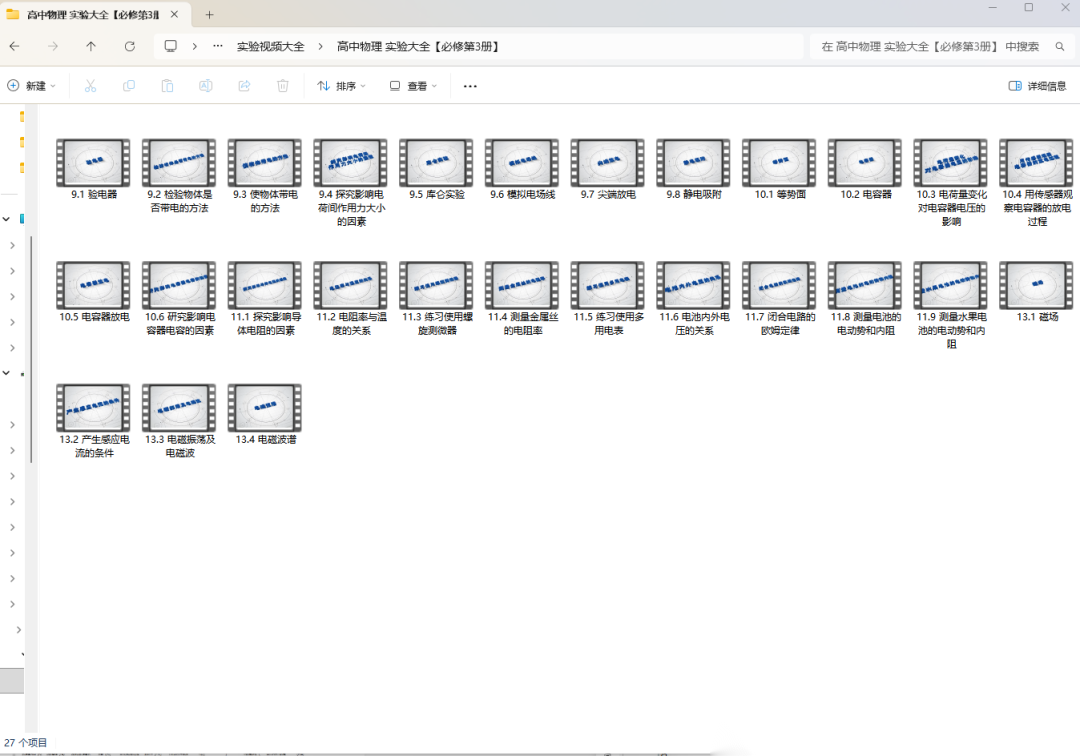Click 实验视频大全 in the address breadcrumb
The image size is (1080, 756).
click(x=270, y=47)
